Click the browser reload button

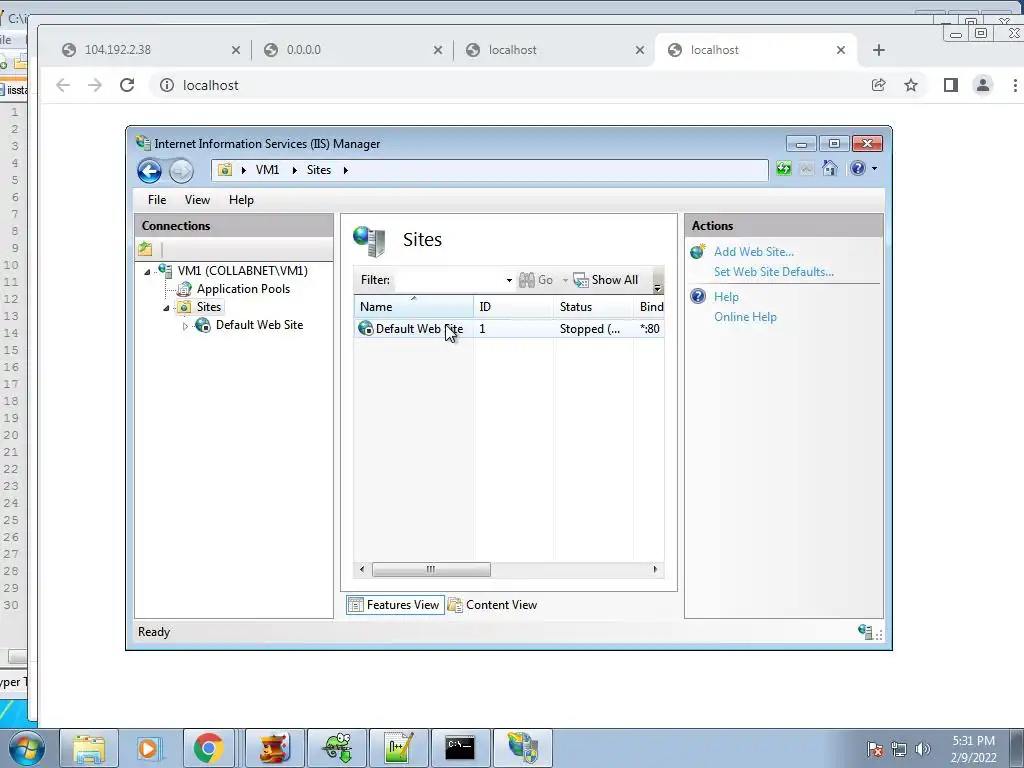tap(127, 85)
